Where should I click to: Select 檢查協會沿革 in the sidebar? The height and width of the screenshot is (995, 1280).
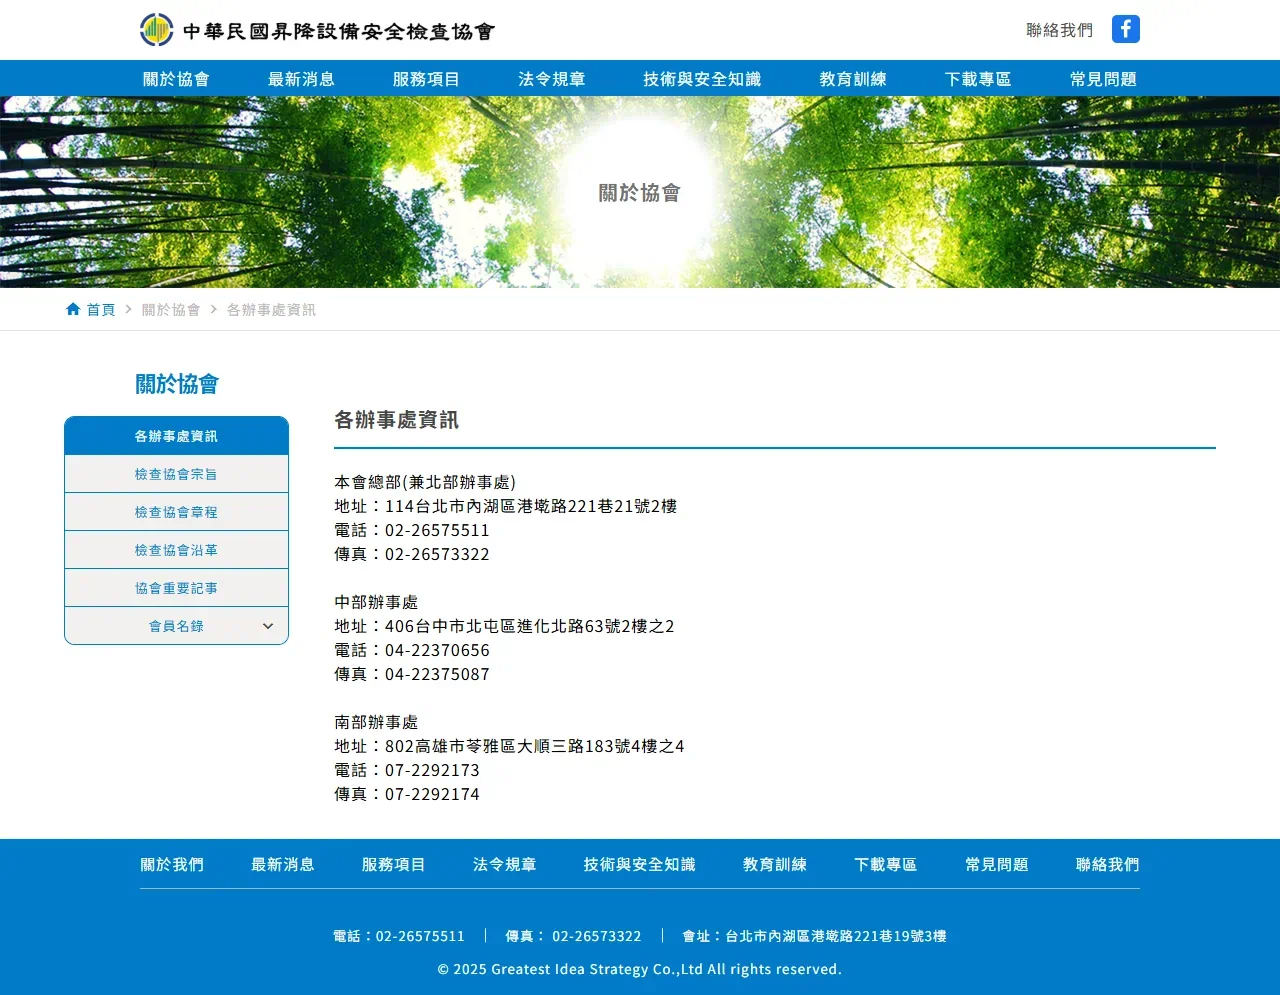click(176, 549)
